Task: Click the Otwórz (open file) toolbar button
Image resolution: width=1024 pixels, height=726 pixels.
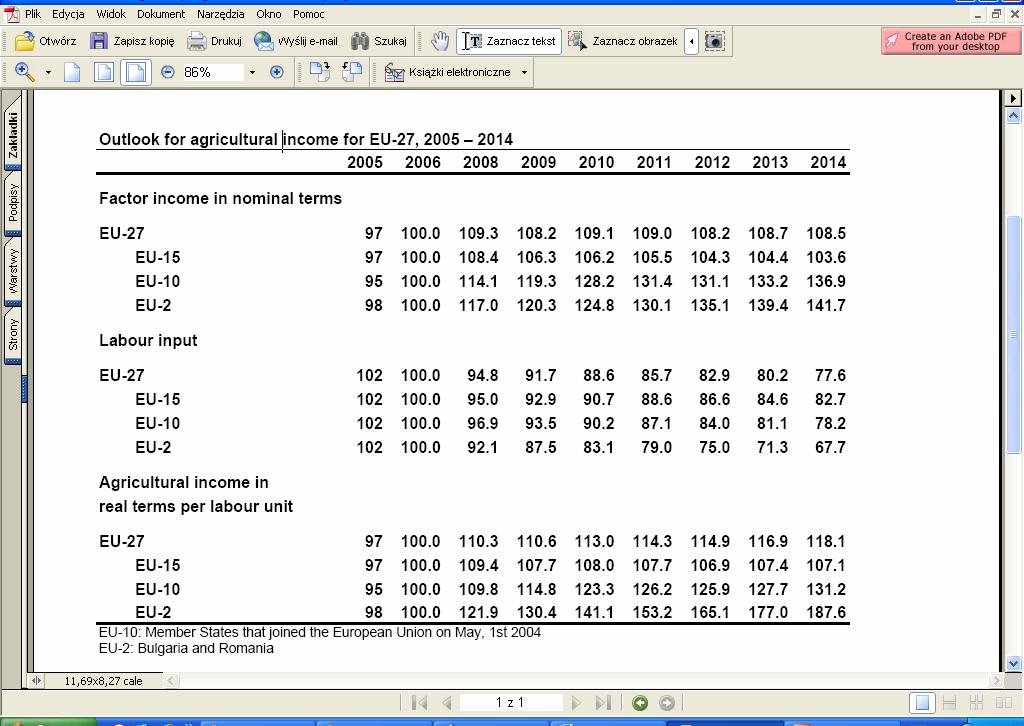Action: pyautogui.click(x=46, y=41)
